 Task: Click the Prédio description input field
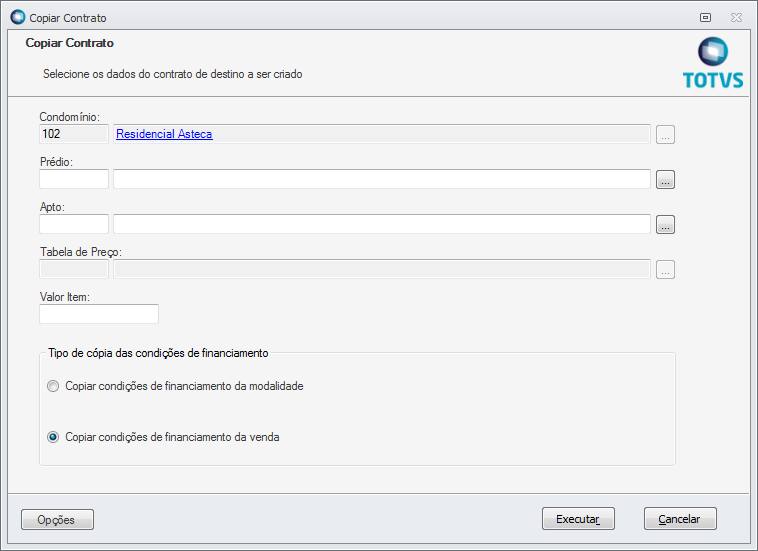(382, 179)
